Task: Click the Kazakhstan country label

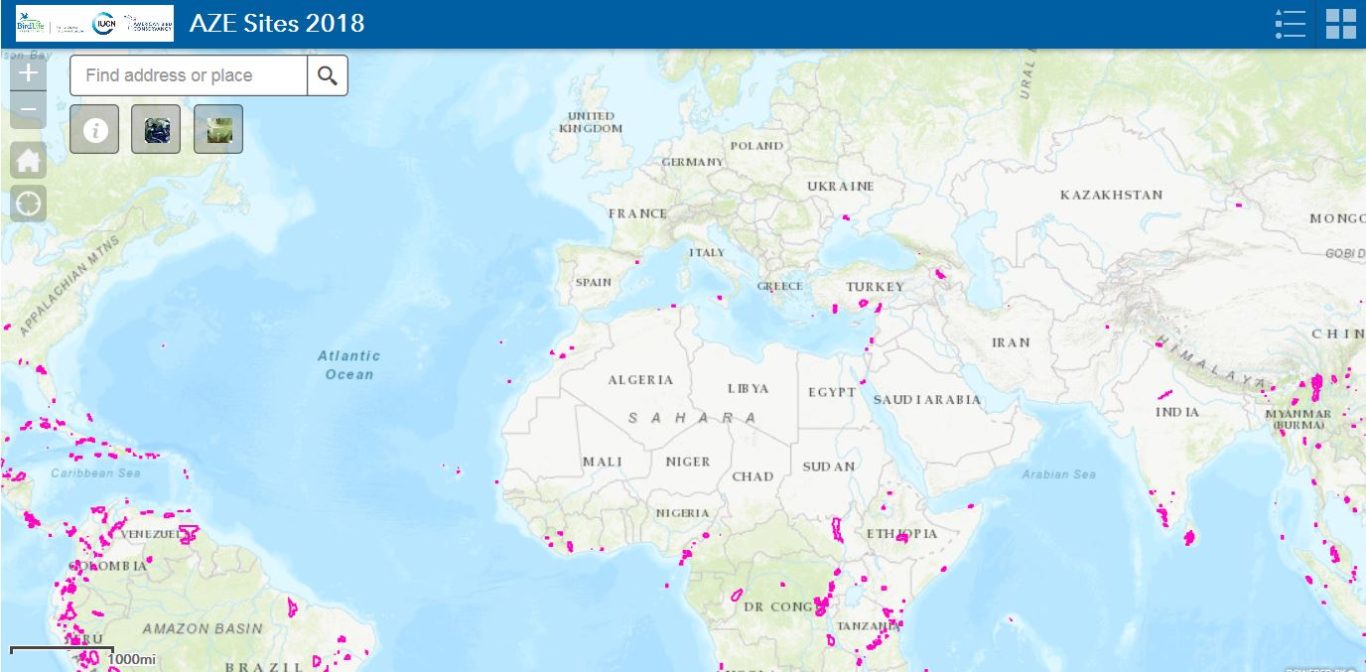Action: click(1111, 195)
